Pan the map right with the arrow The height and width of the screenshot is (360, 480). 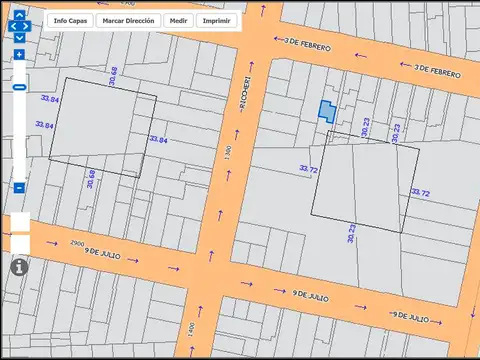(26, 26)
